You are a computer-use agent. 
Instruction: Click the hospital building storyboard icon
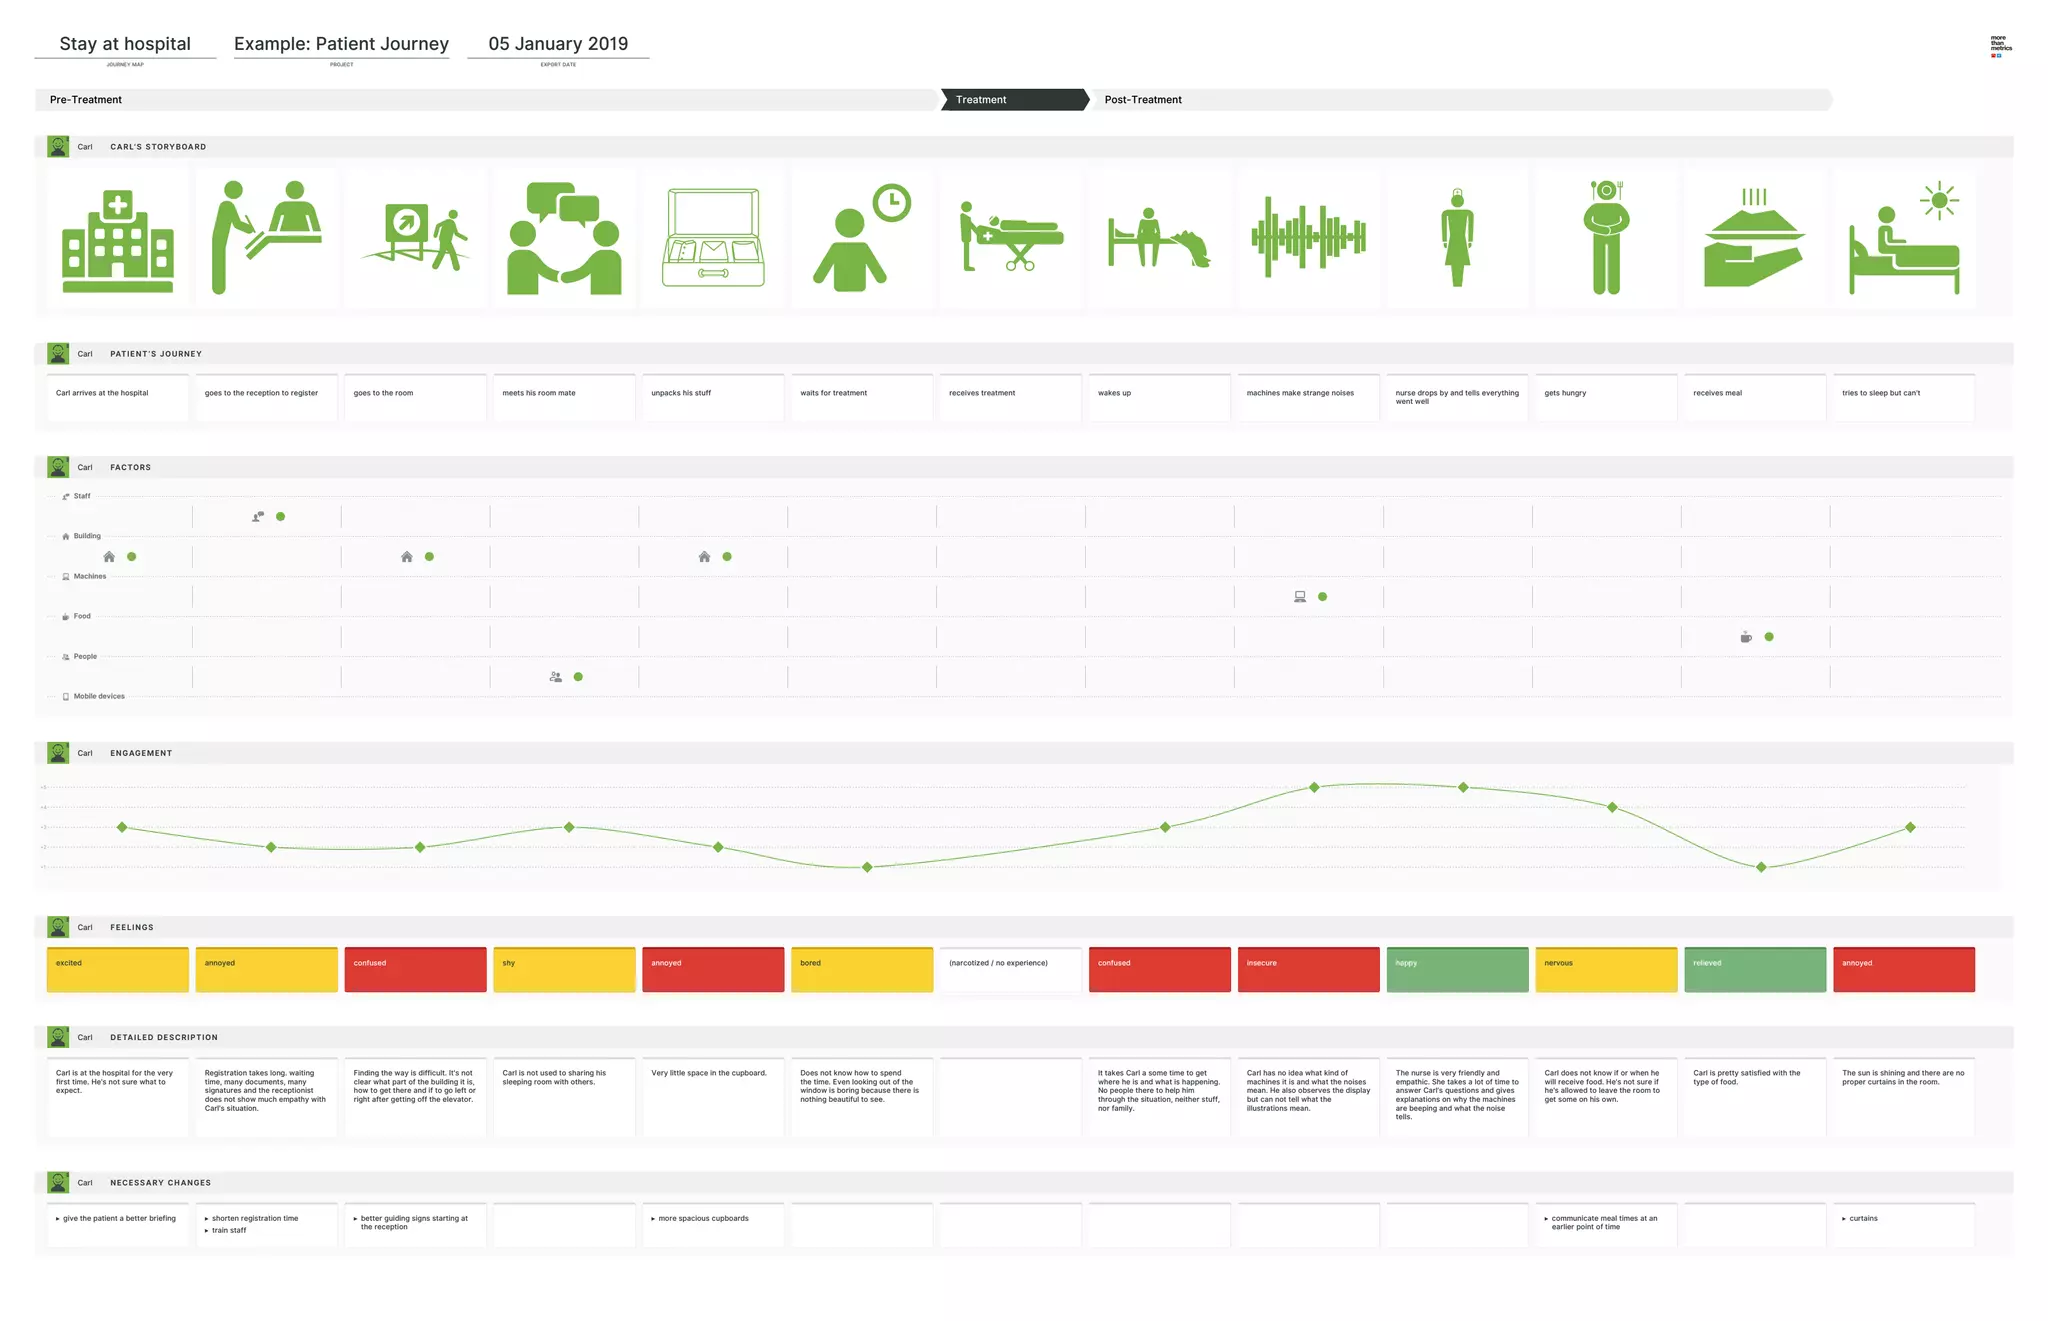point(118,241)
